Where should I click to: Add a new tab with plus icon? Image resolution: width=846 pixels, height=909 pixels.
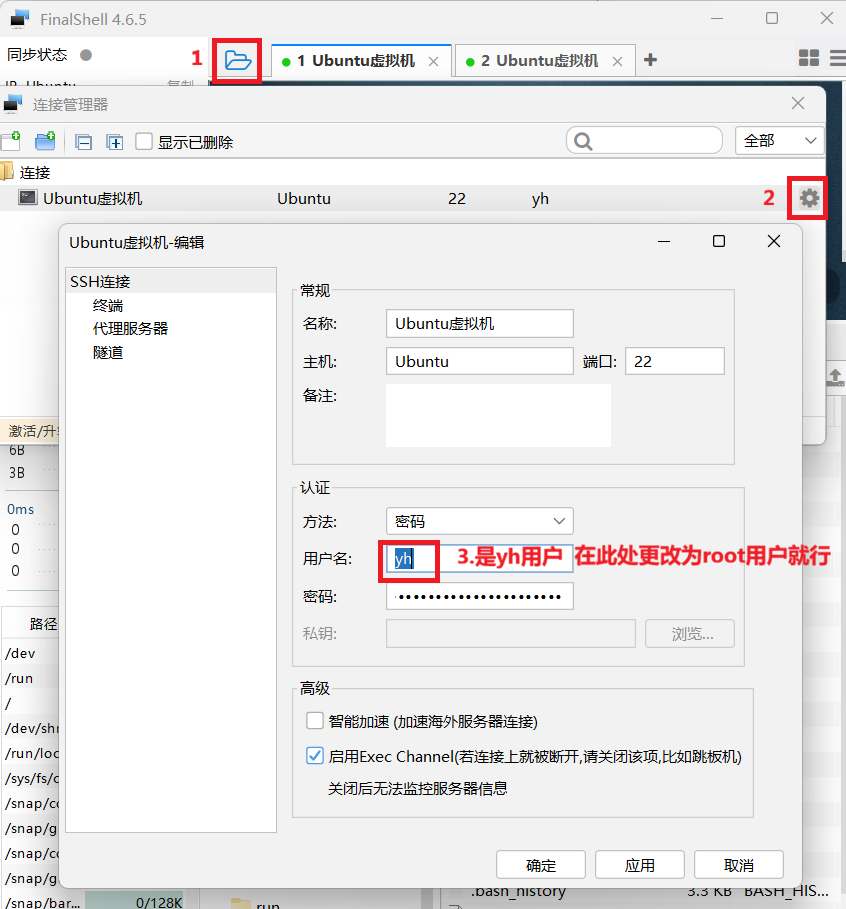click(651, 59)
